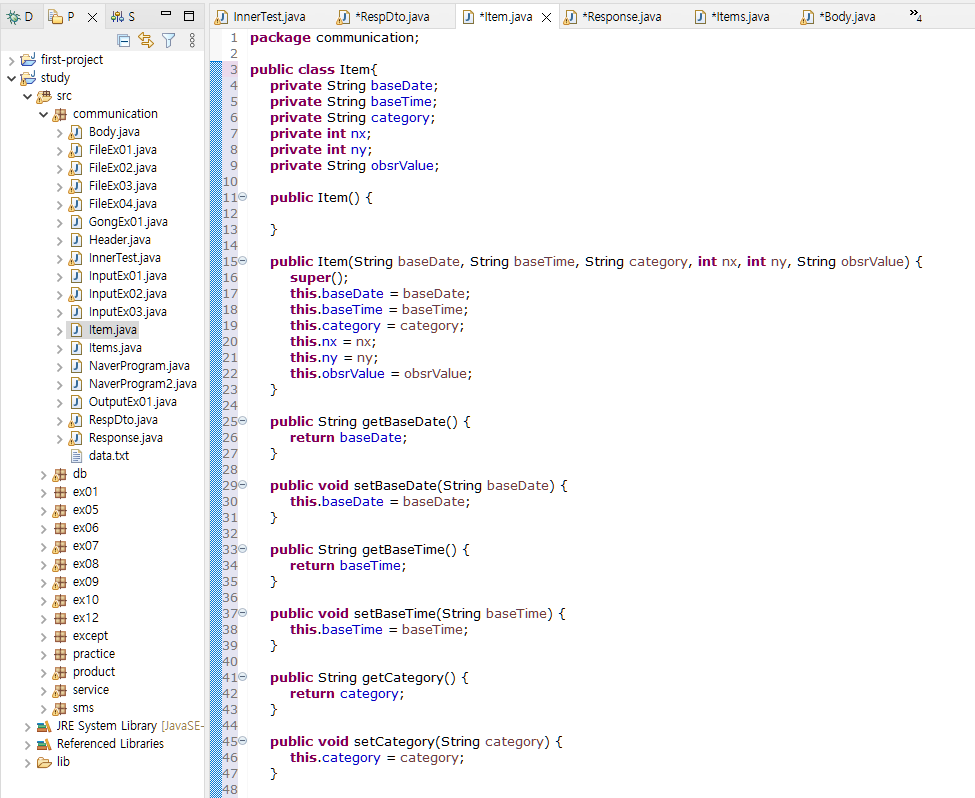Switch to the S view tab
975x798 pixels.
tap(122, 17)
